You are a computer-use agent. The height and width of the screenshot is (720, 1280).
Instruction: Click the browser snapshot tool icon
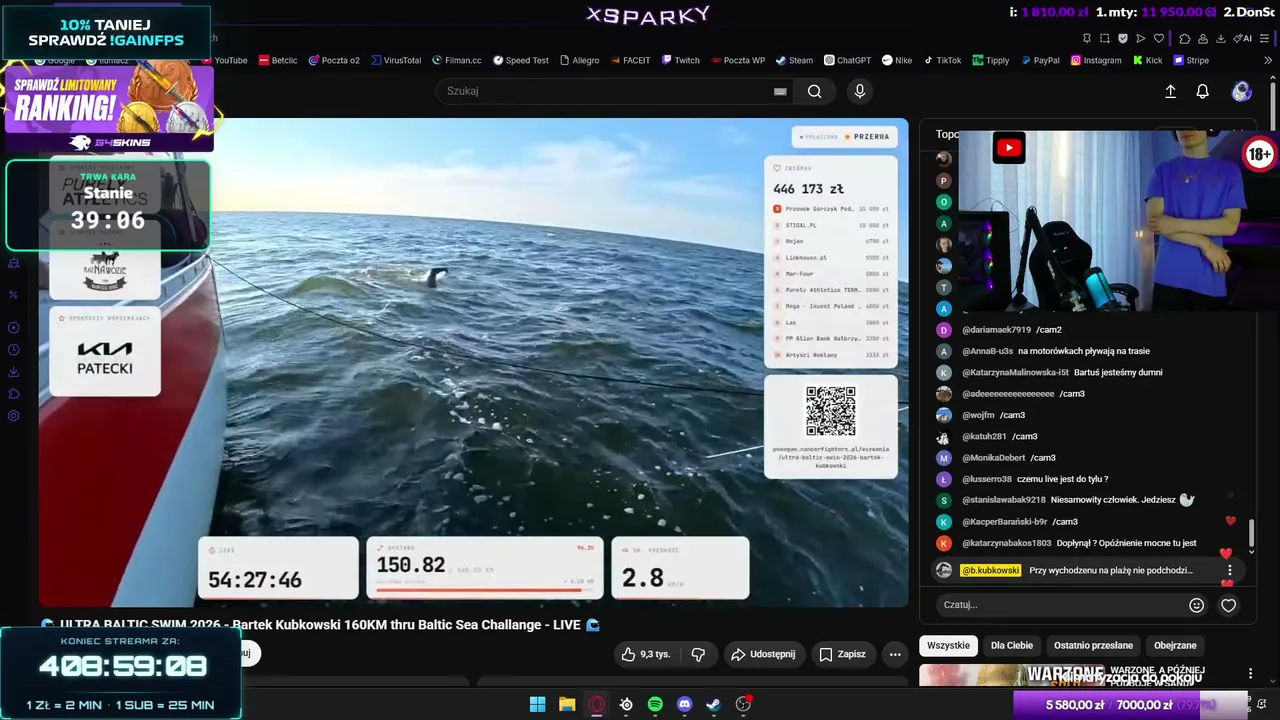[1105, 38]
